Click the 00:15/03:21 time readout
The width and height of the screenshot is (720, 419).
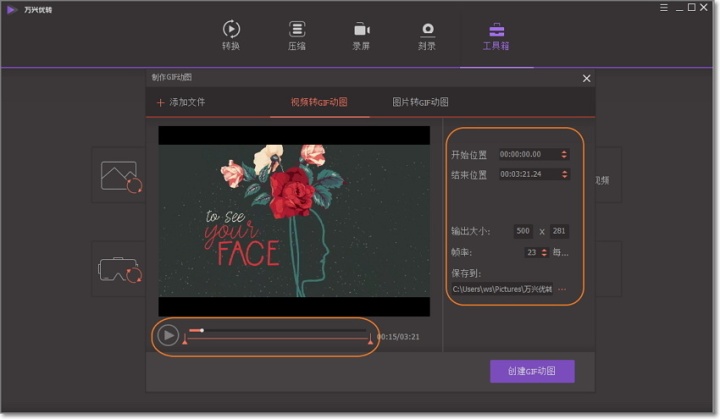[x=398, y=337]
